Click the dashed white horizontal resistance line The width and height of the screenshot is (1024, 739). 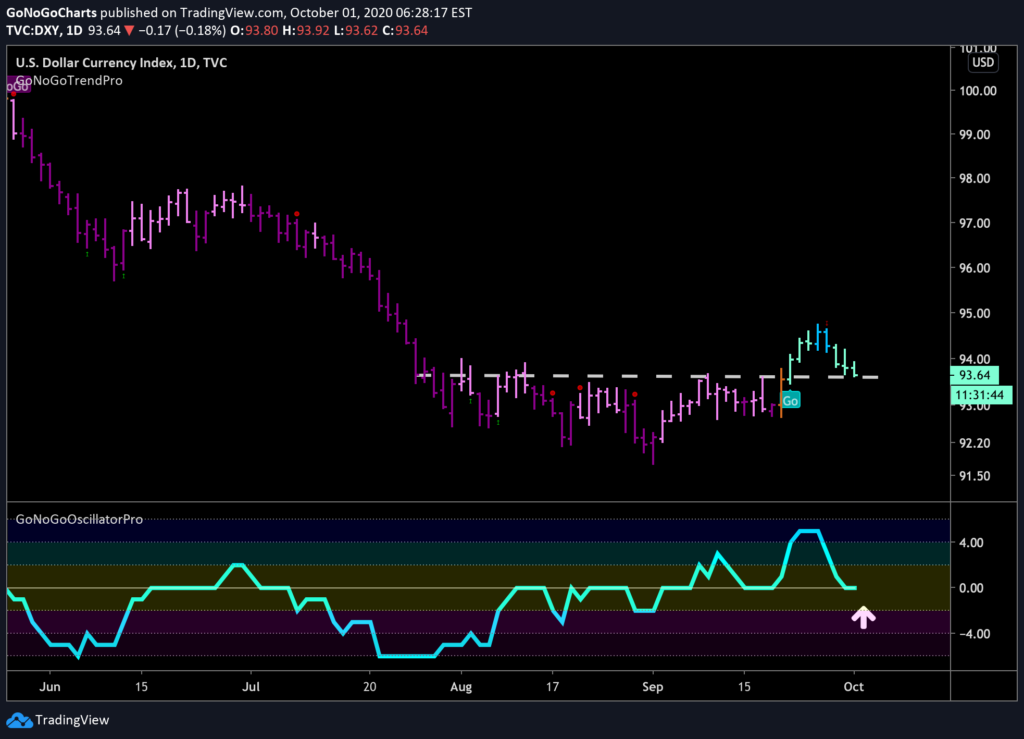tap(647, 377)
